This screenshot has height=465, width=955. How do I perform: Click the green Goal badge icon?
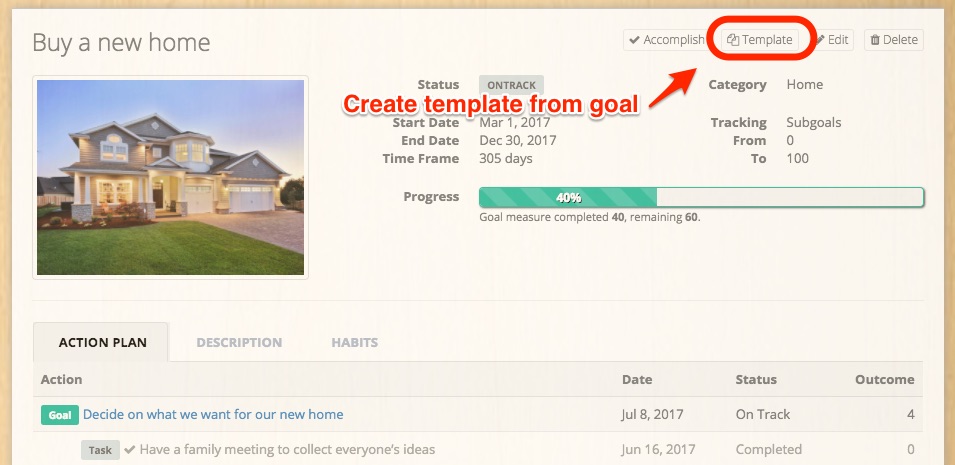pyautogui.click(x=60, y=415)
